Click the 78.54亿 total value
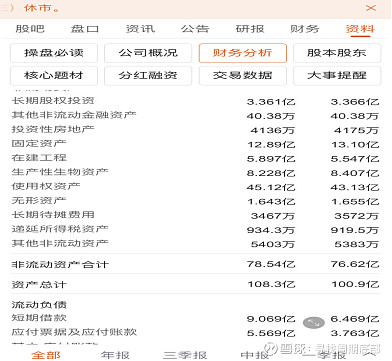The image size is (392, 361). (271, 264)
